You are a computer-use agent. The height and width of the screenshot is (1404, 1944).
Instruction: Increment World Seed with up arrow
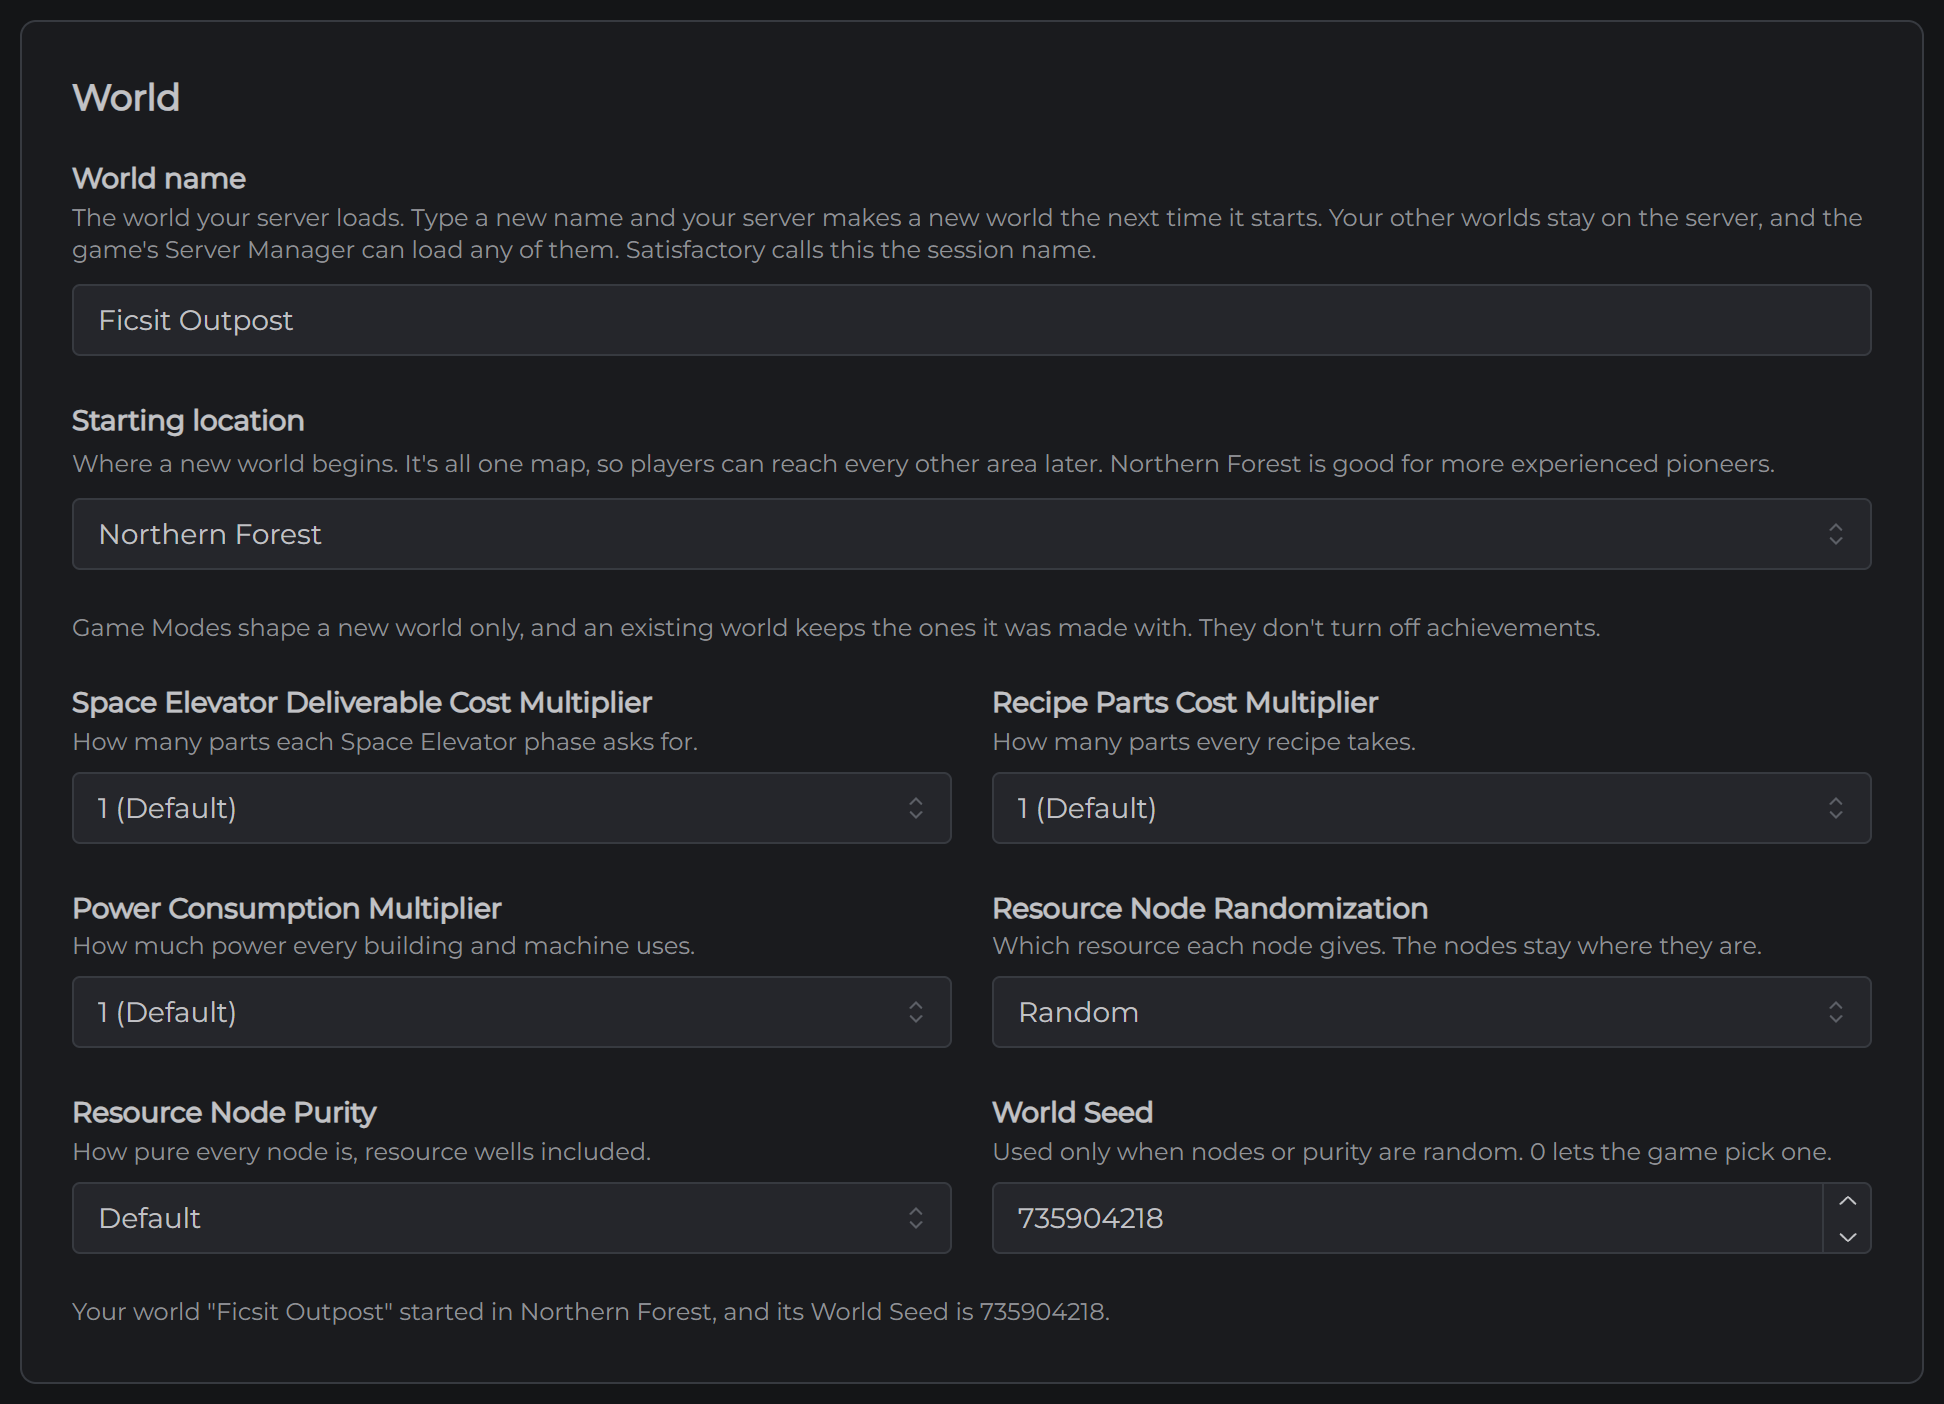point(1847,1201)
